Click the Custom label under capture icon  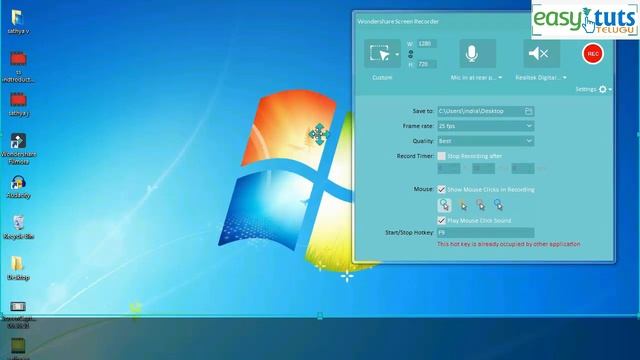(x=382, y=78)
